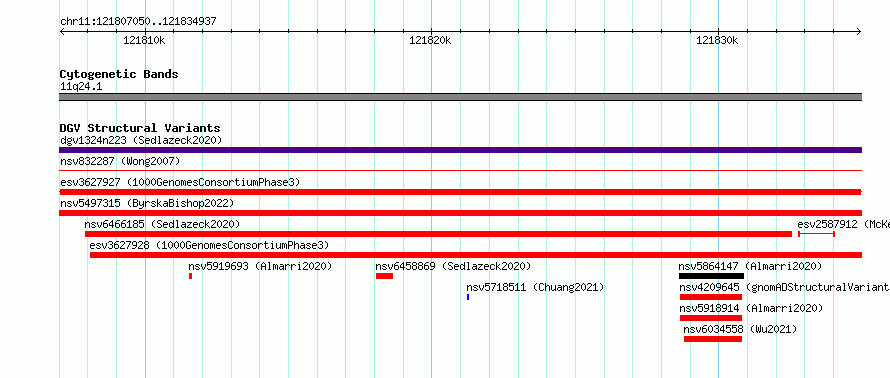Screen dimensions: 890x378
Task: Click the nsv5497315 (ByrskaBishop2022) label
Action: pos(147,203)
